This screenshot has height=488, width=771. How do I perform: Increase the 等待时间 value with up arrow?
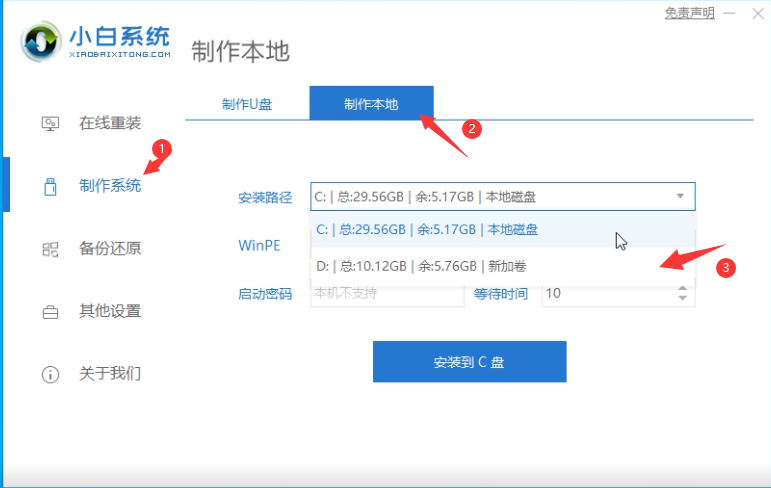pos(683,289)
